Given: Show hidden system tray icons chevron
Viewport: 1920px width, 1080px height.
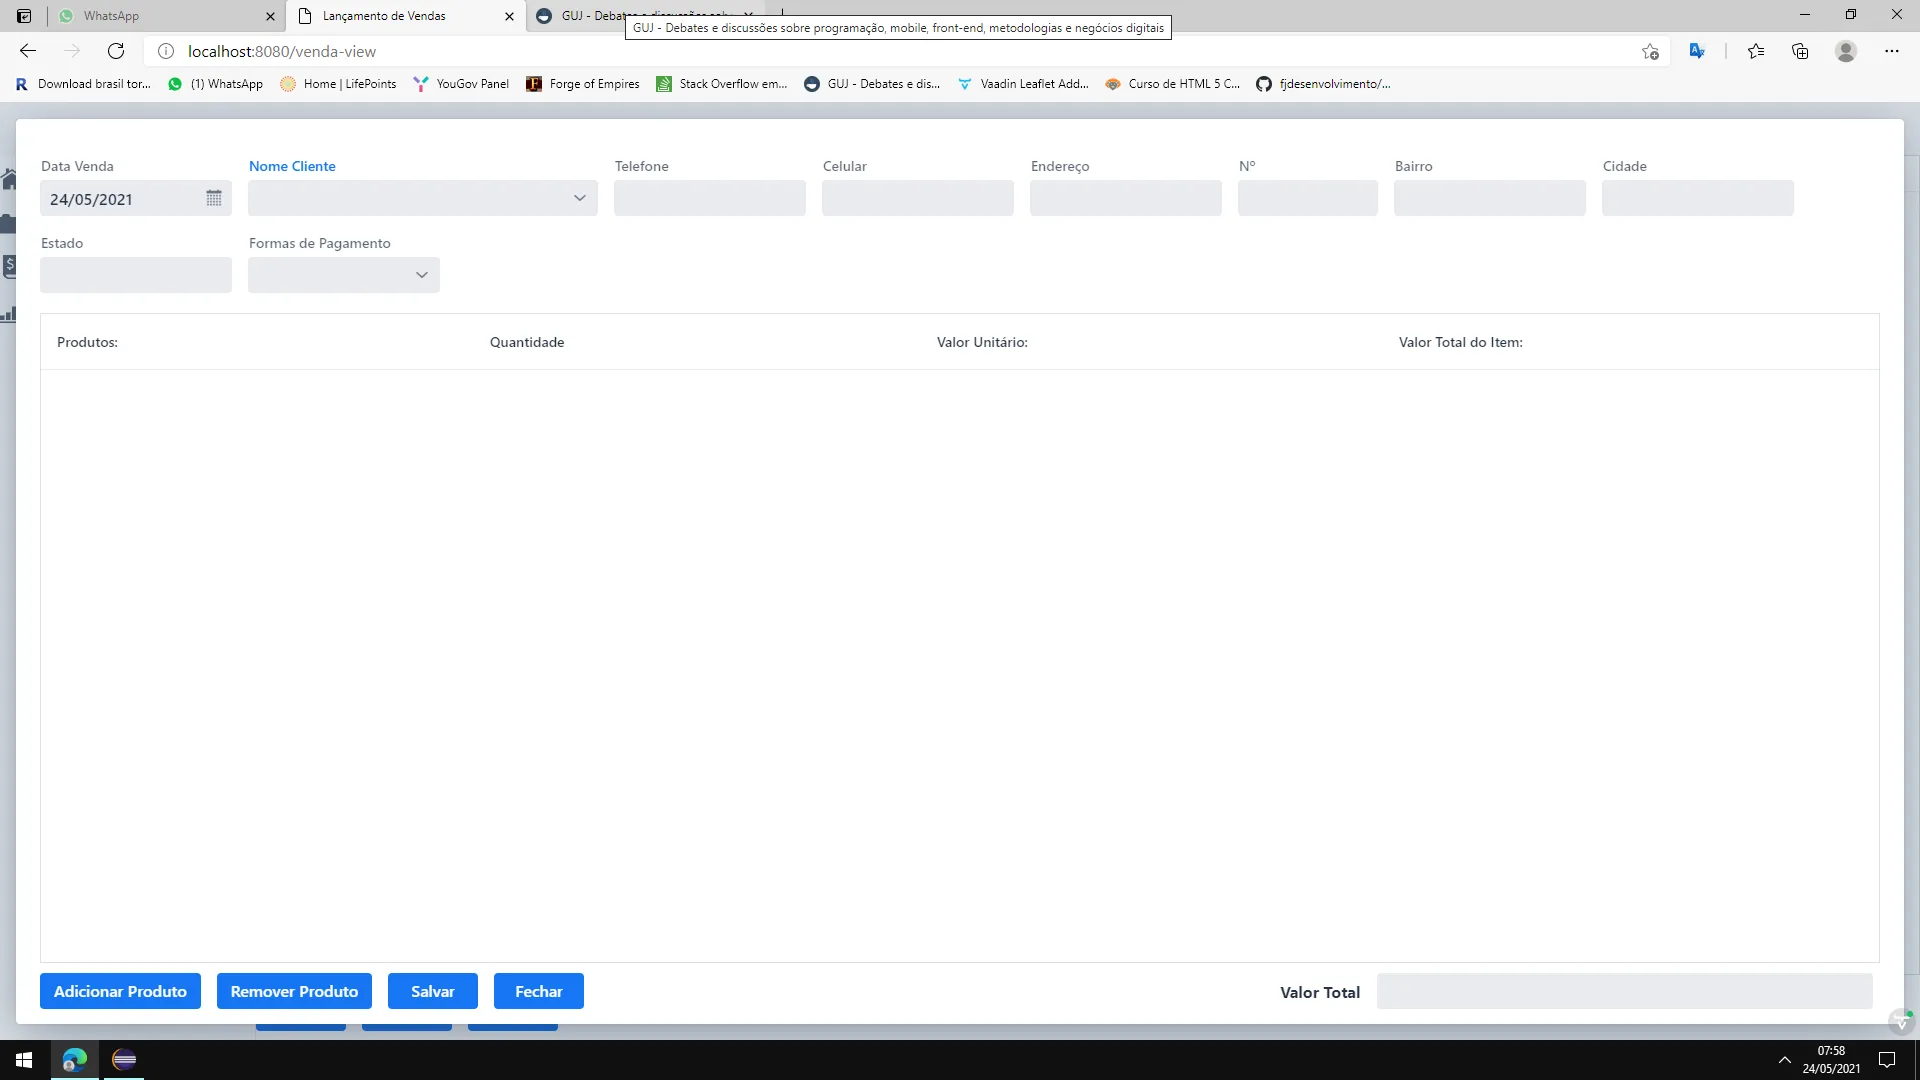Looking at the screenshot, I should (x=1784, y=1060).
